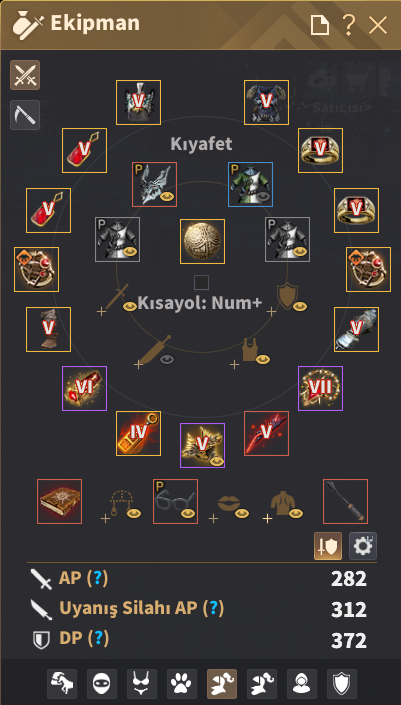Open the gear settings button

(x=363, y=546)
